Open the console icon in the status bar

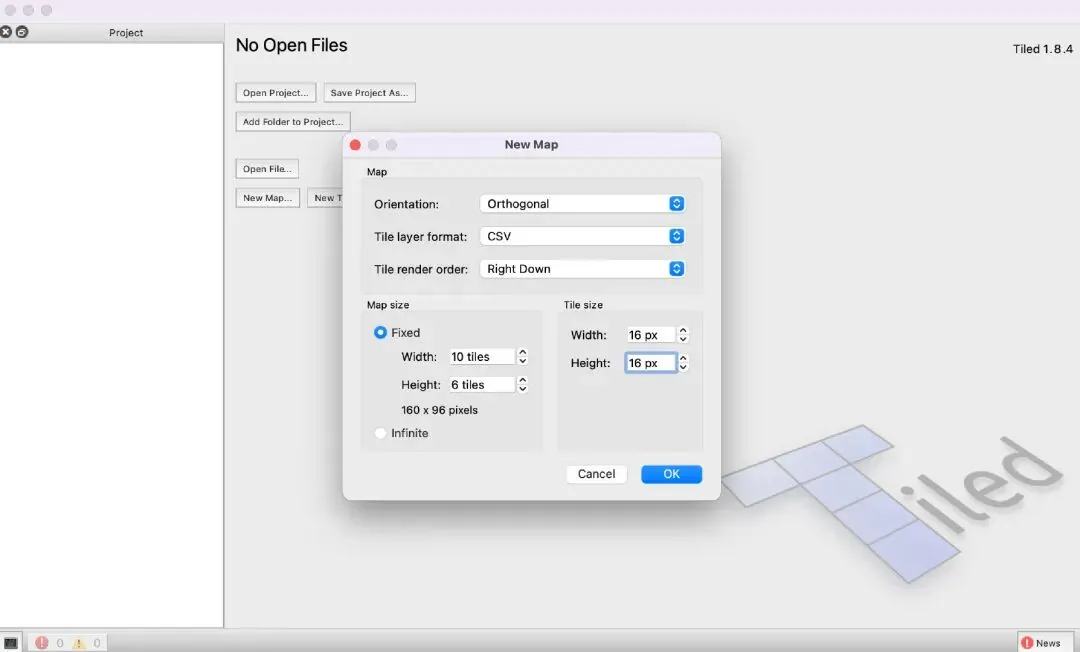10,642
